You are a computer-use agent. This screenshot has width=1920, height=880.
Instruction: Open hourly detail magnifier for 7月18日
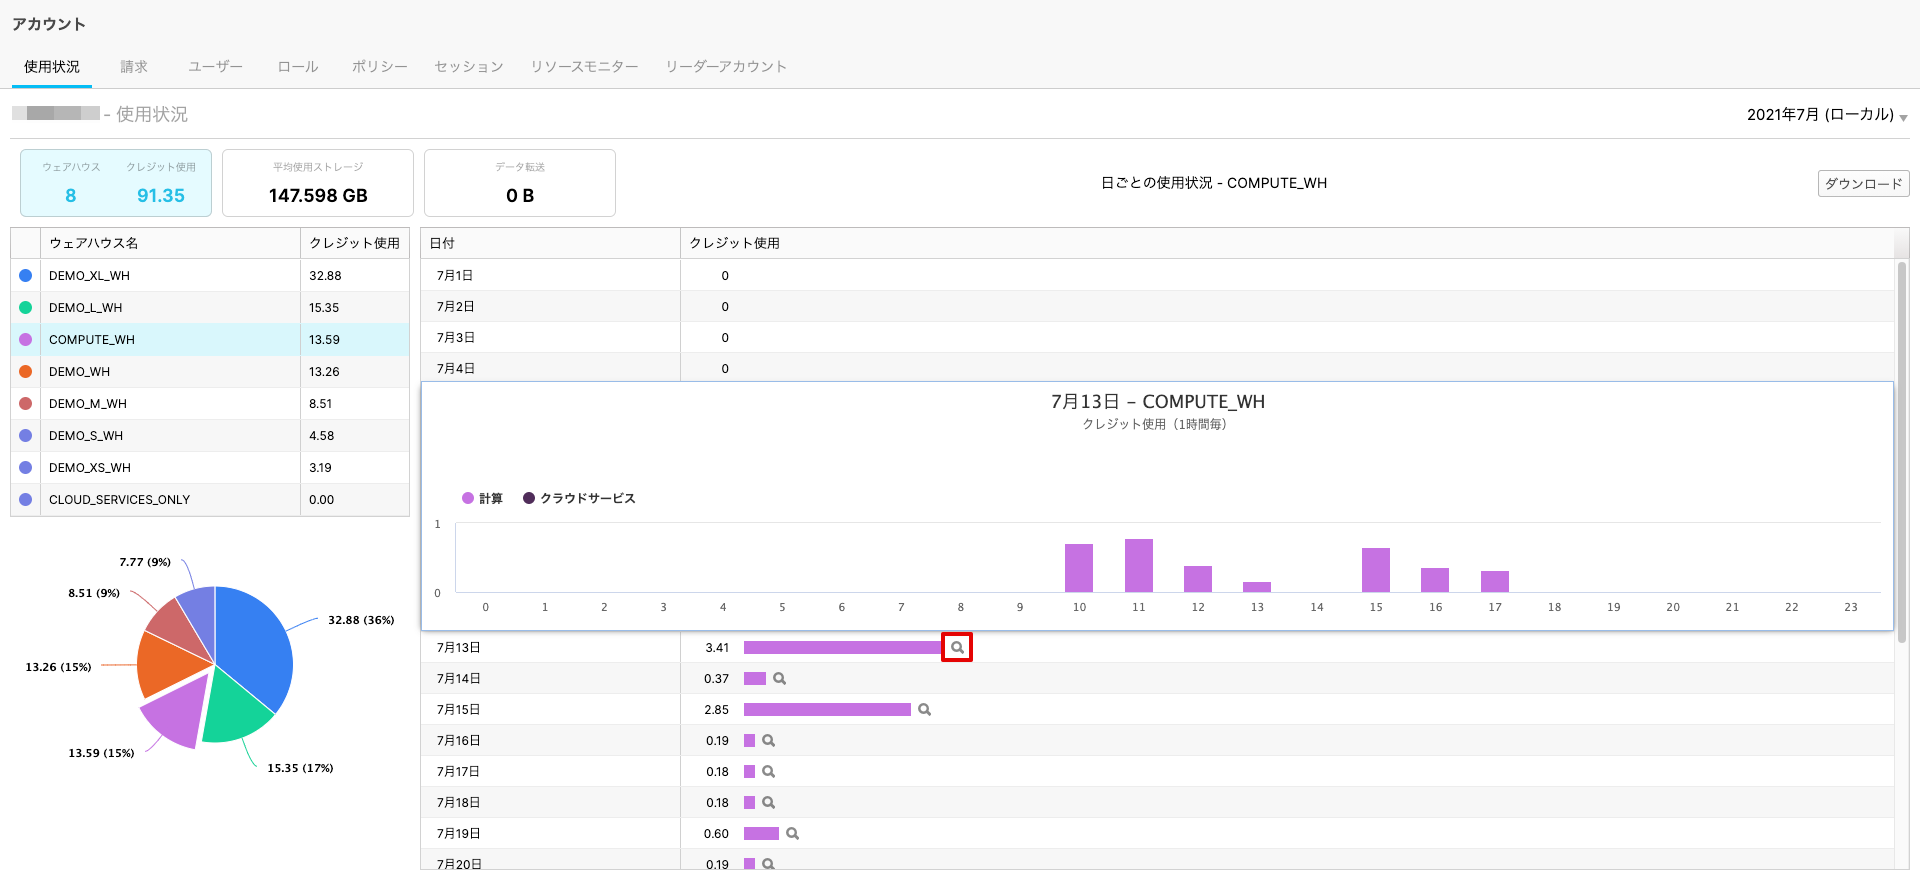click(x=768, y=803)
